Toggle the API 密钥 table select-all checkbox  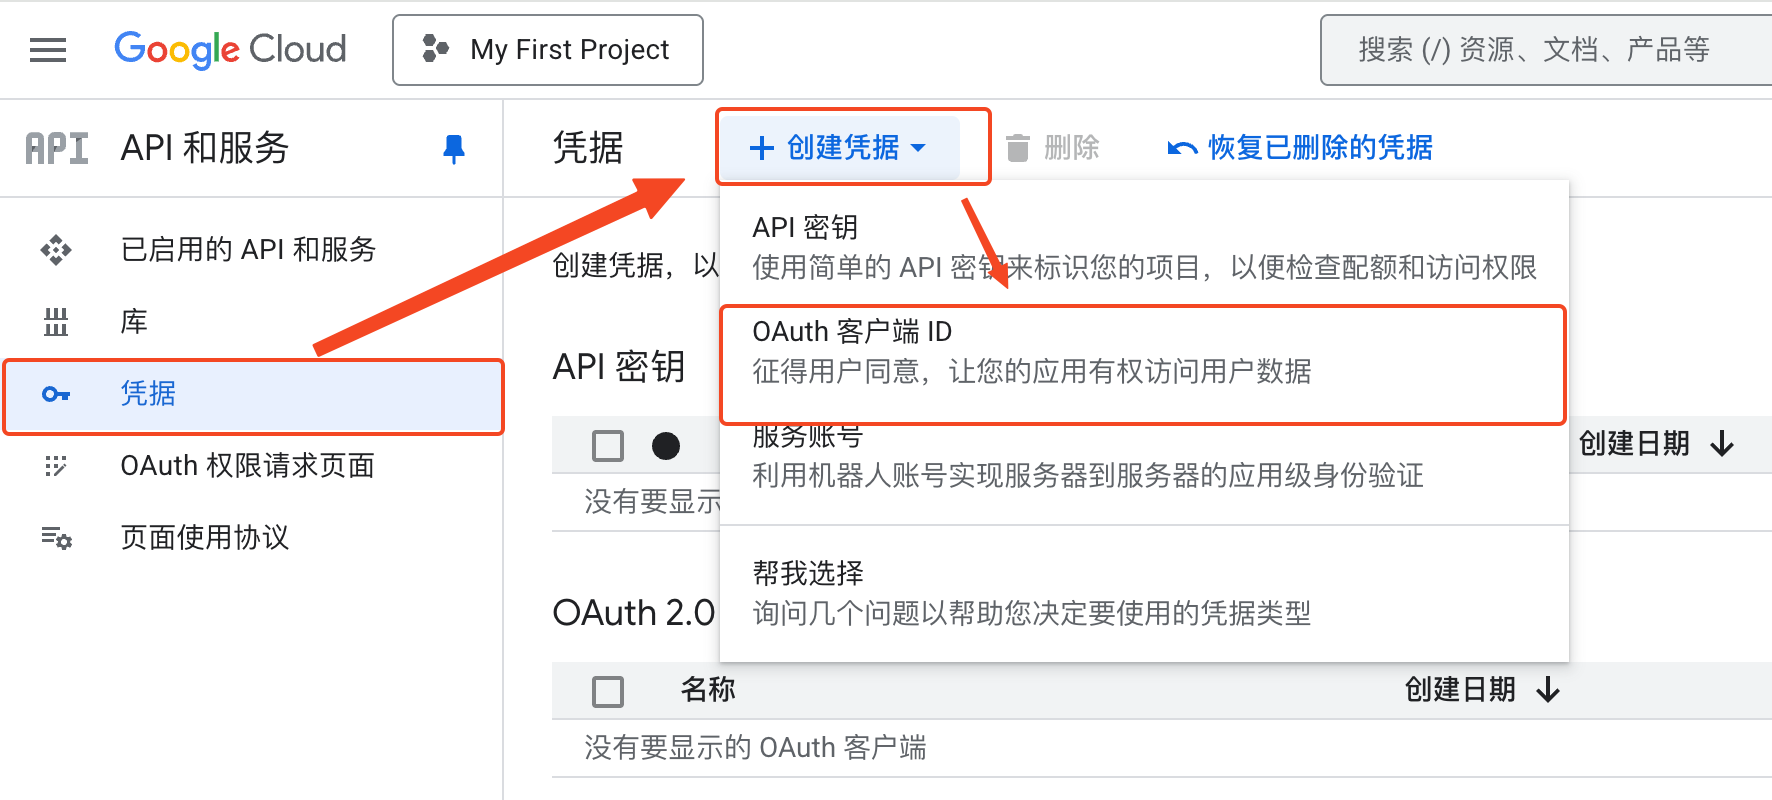pyautogui.click(x=608, y=445)
